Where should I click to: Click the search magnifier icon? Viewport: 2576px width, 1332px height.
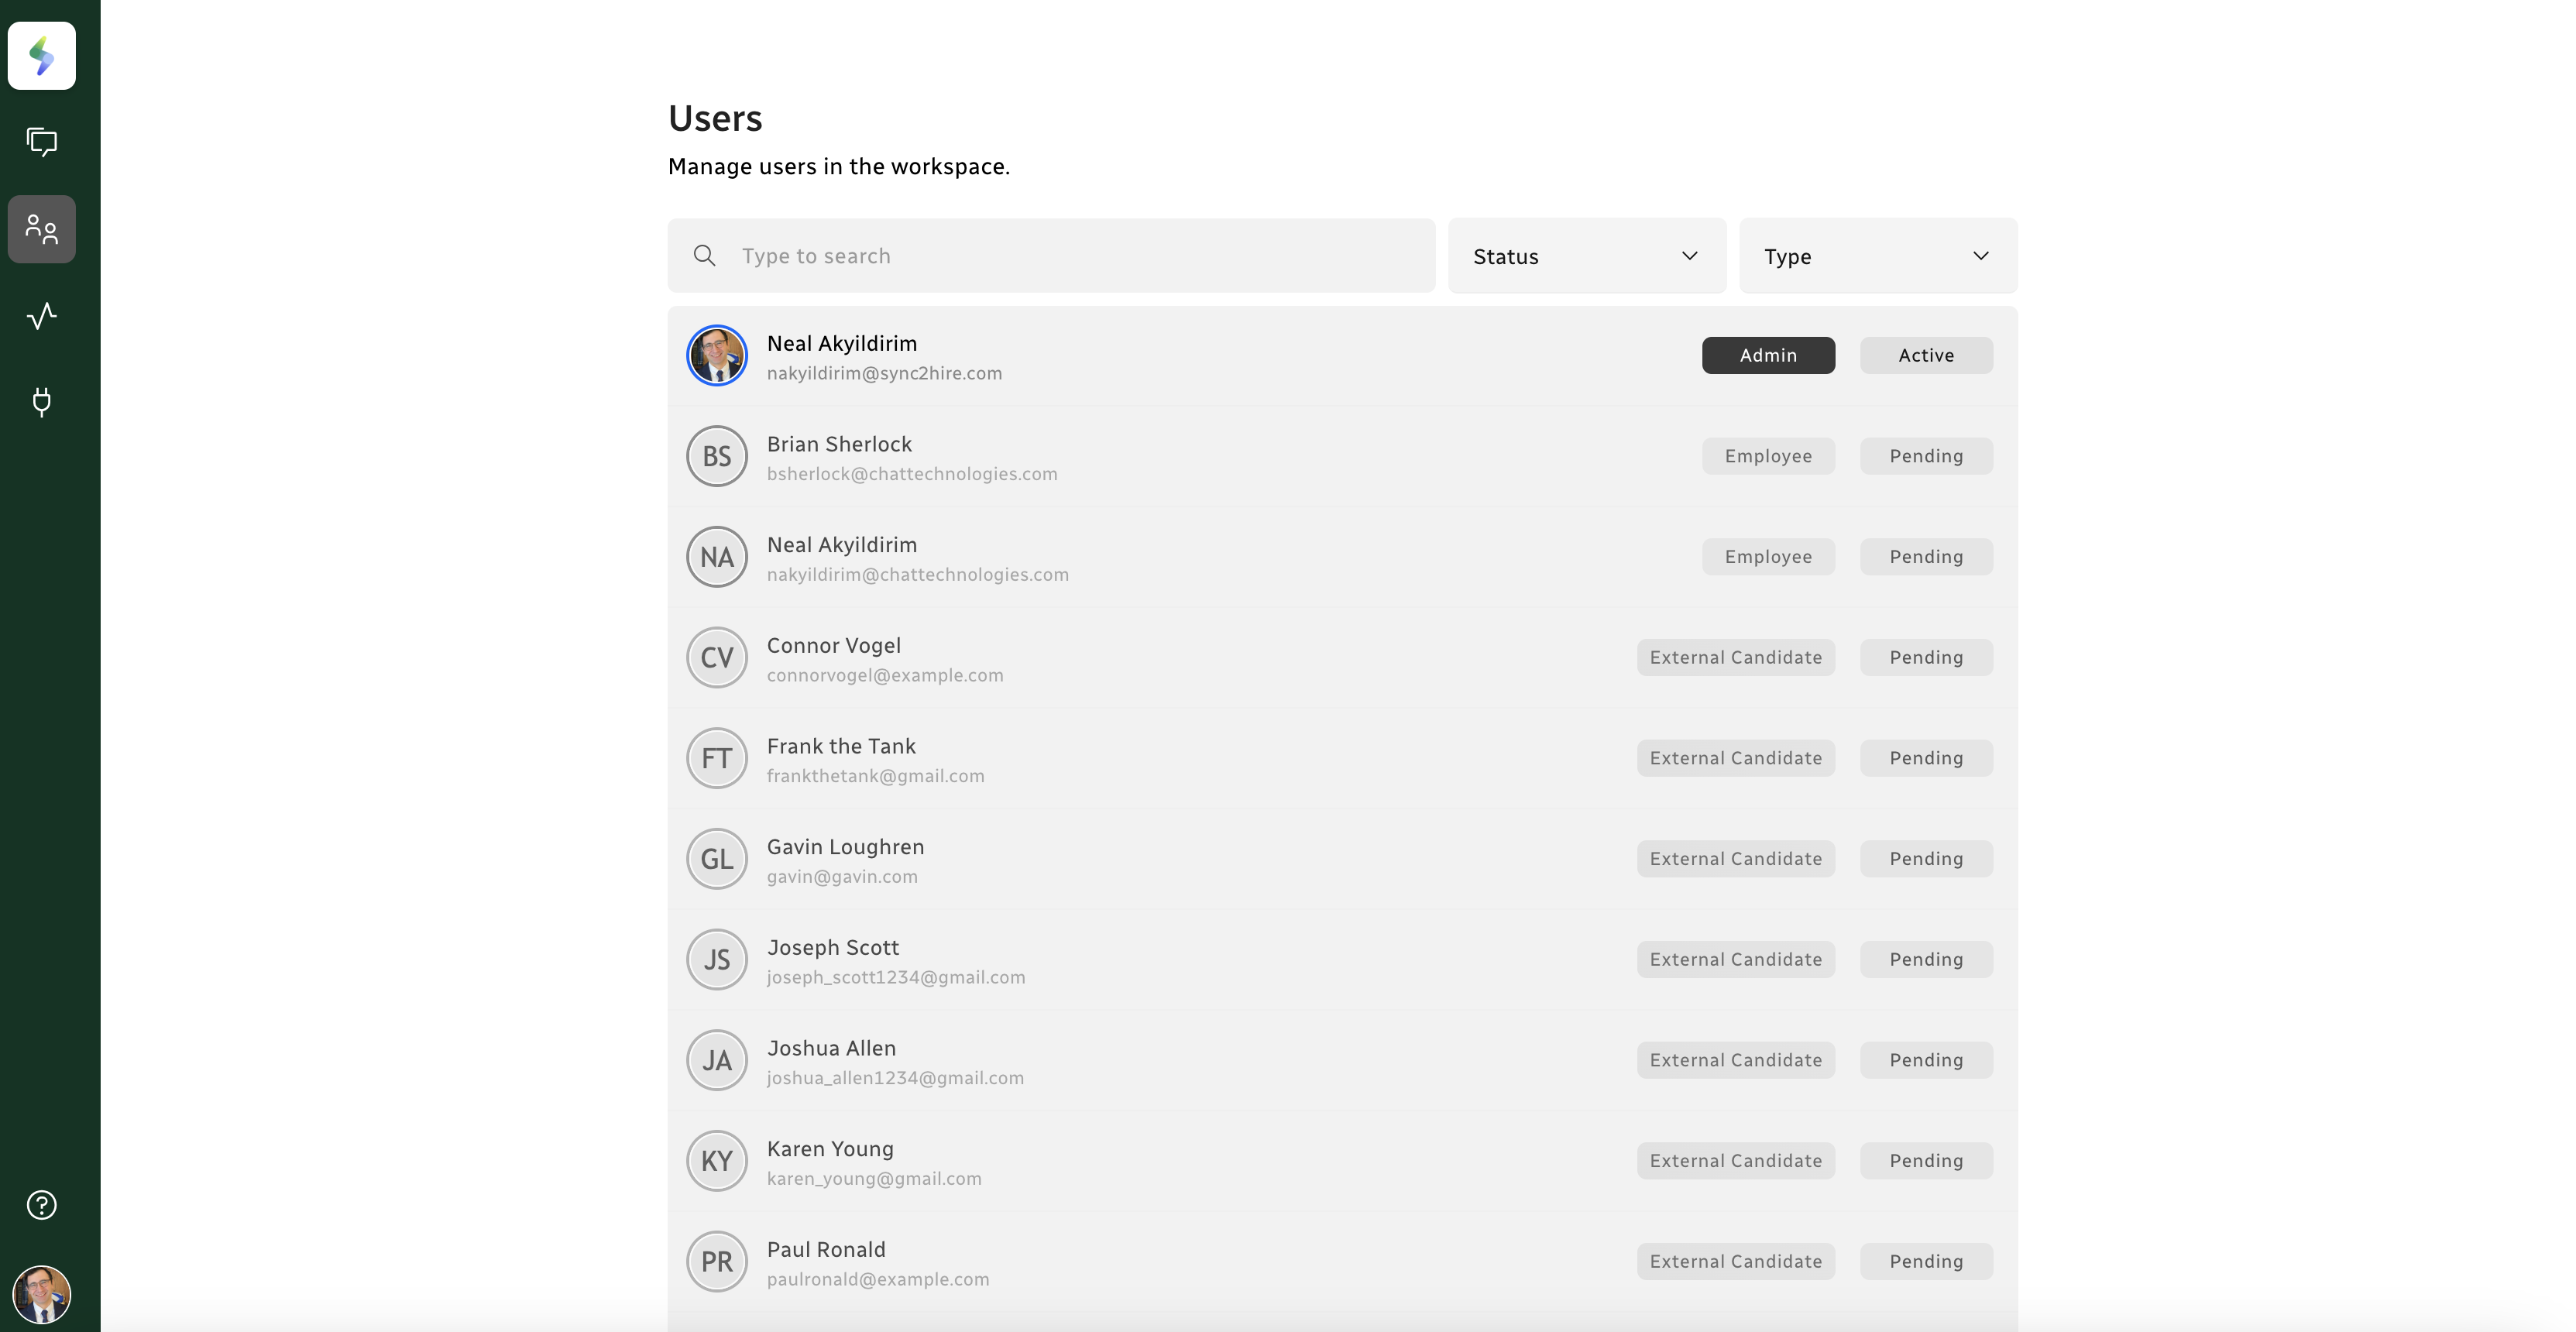tap(705, 256)
